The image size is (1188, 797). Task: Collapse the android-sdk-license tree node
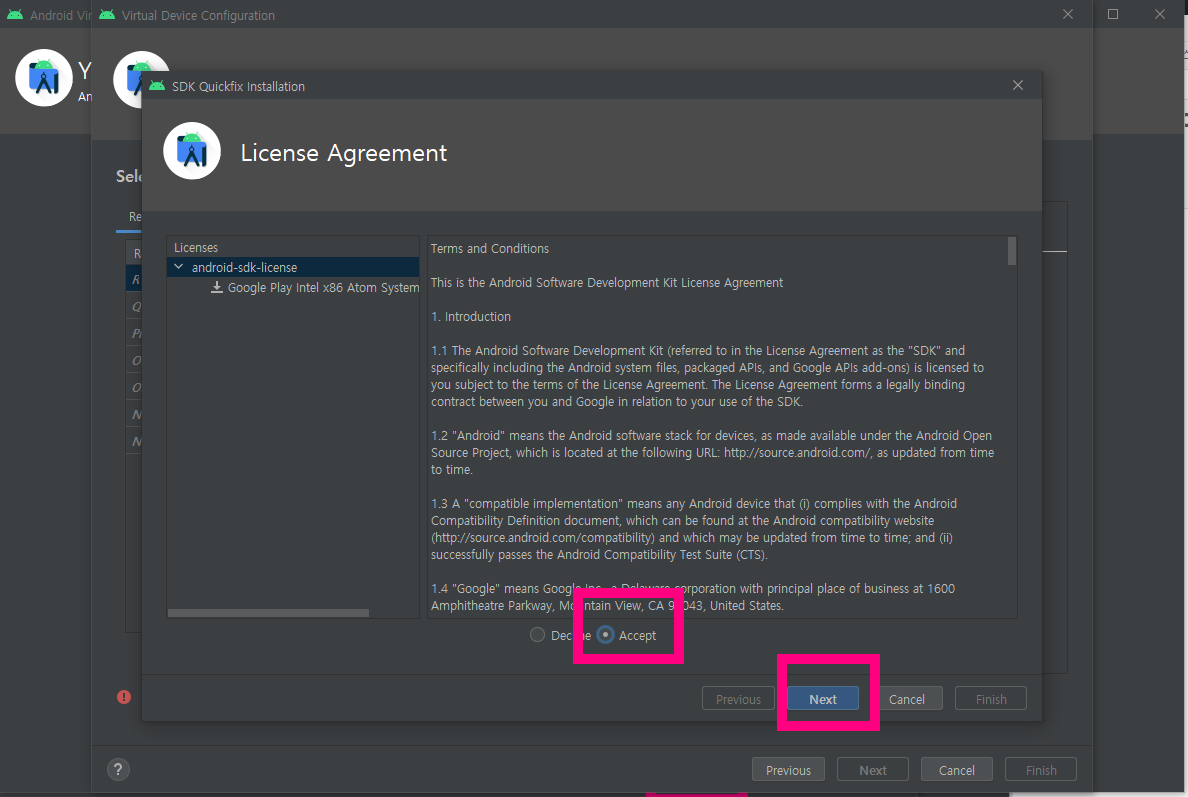pyautogui.click(x=179, y=267)
